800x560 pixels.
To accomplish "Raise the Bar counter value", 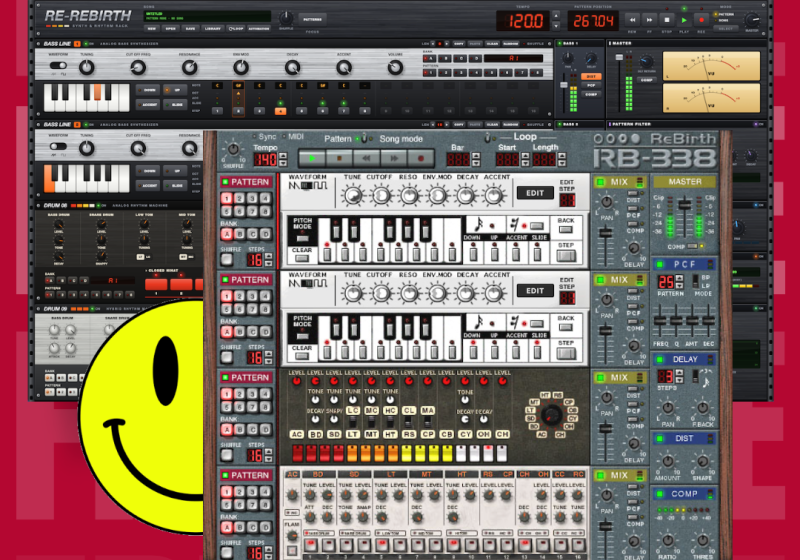I will point(476,156).
